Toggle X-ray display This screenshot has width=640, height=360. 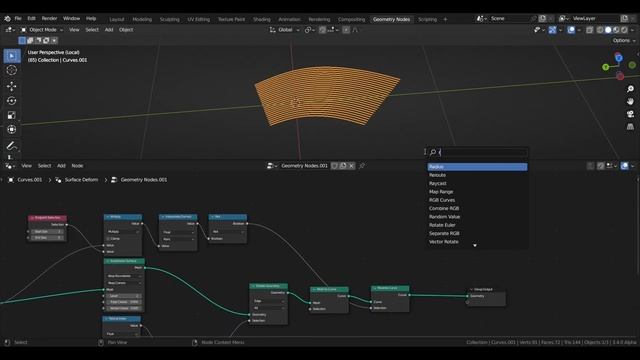tap(589, 30)
